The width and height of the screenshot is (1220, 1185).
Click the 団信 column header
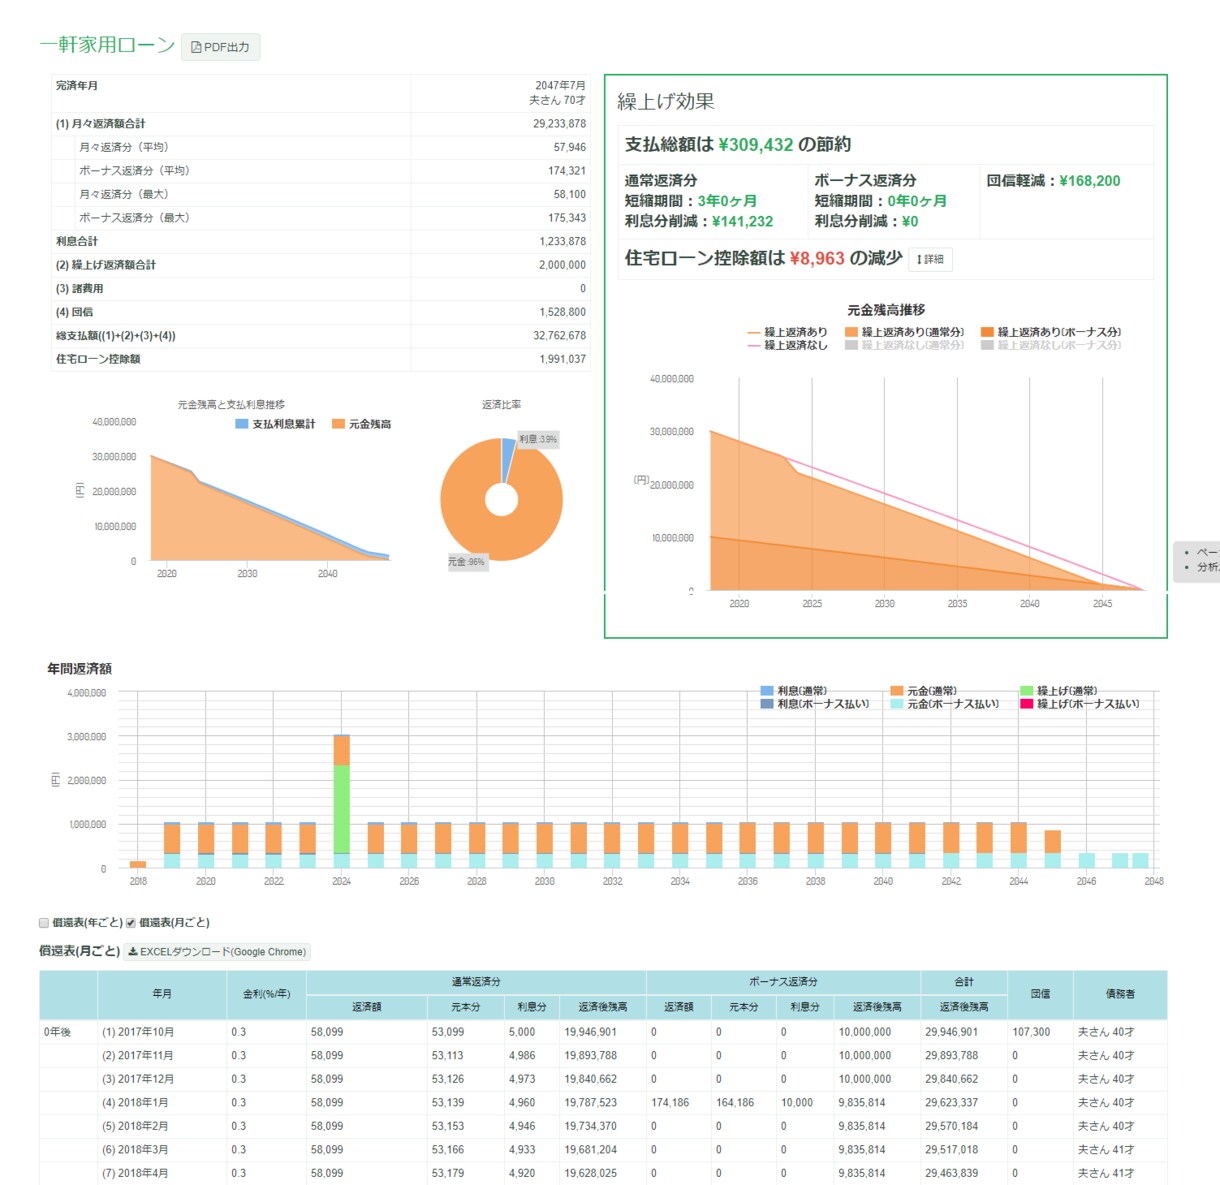[1040, 994]
